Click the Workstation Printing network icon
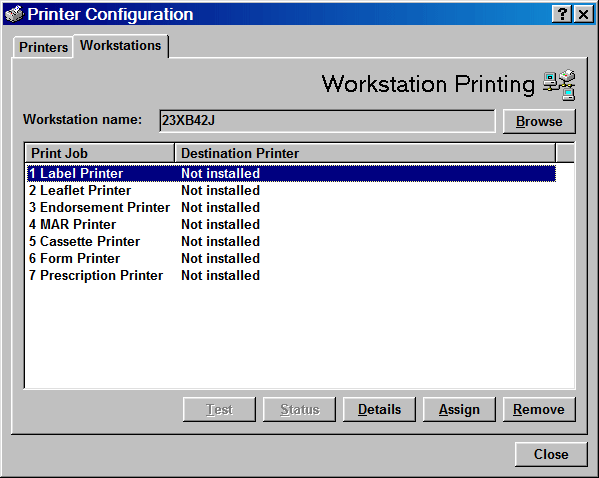Screen dimensions: 599x478 pos(559,85)
